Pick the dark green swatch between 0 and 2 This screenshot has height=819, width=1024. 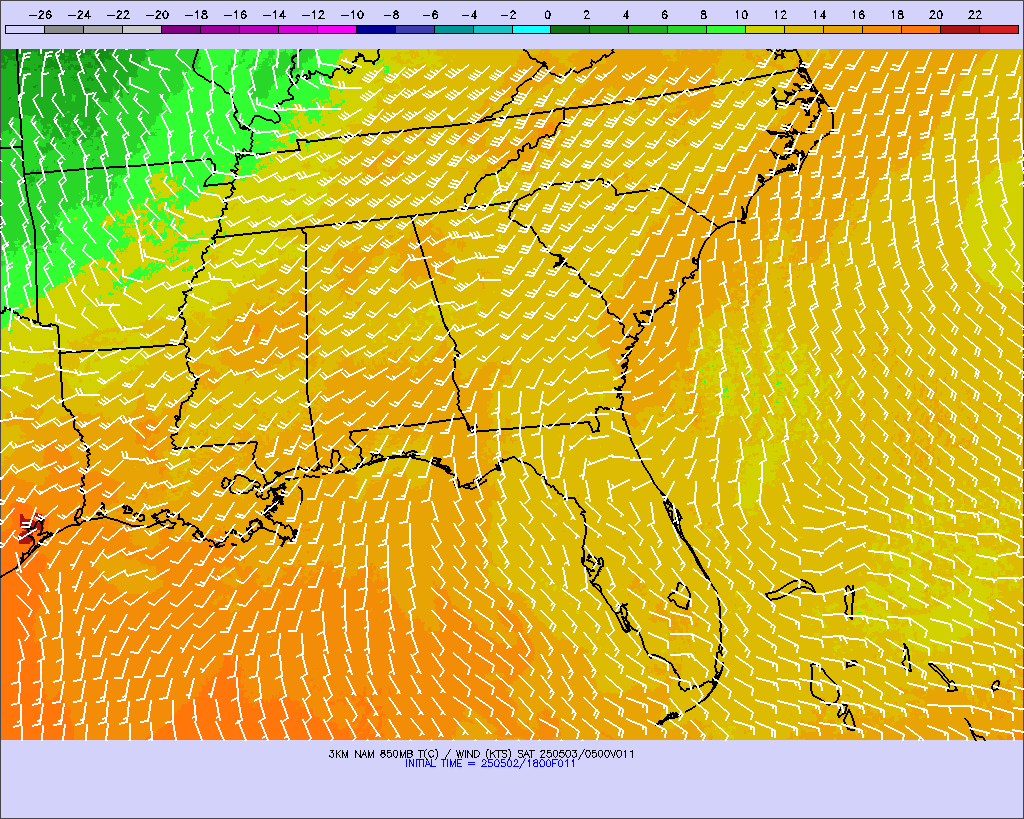click(x=571, y=29)
